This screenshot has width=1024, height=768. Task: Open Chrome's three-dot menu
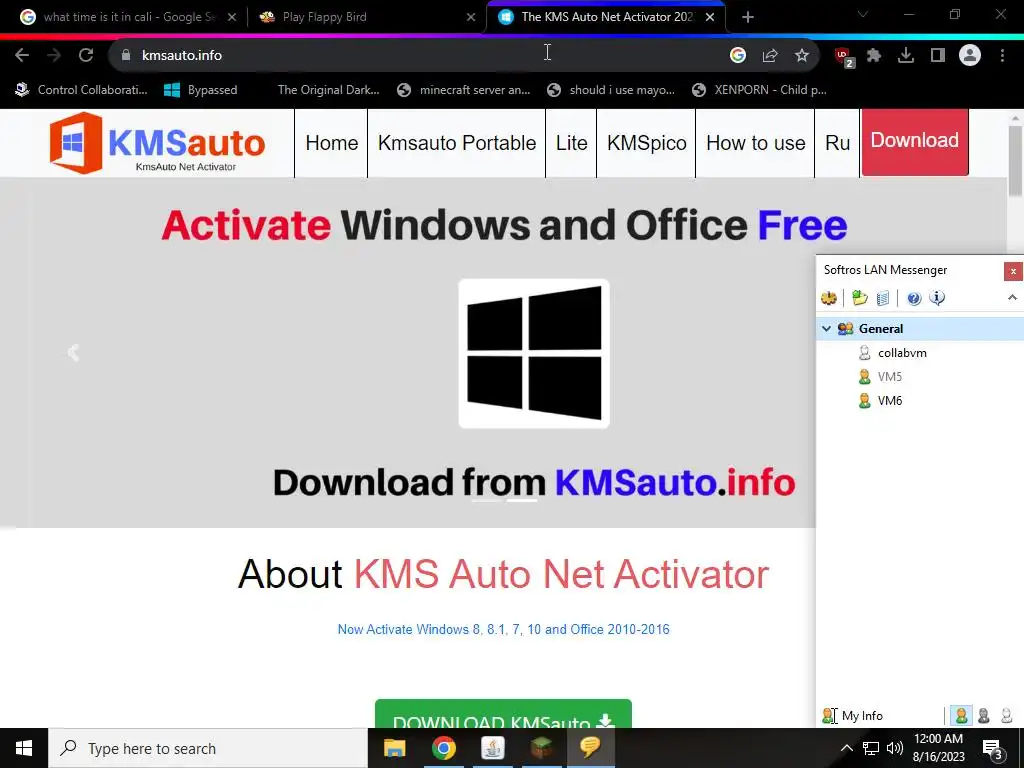click(1002, 56)
